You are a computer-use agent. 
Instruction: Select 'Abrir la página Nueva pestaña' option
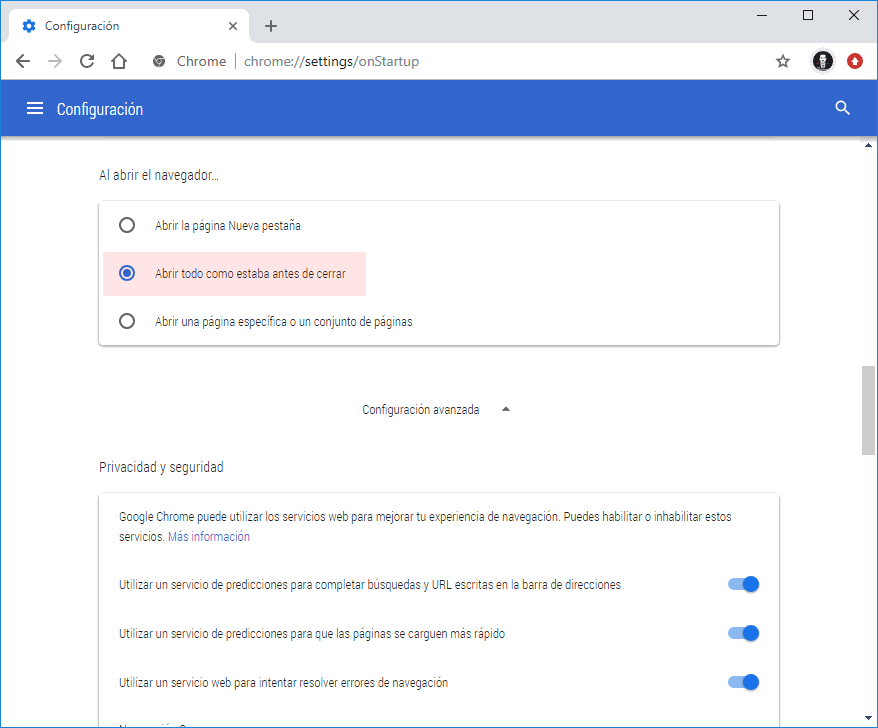pos(127,225)
